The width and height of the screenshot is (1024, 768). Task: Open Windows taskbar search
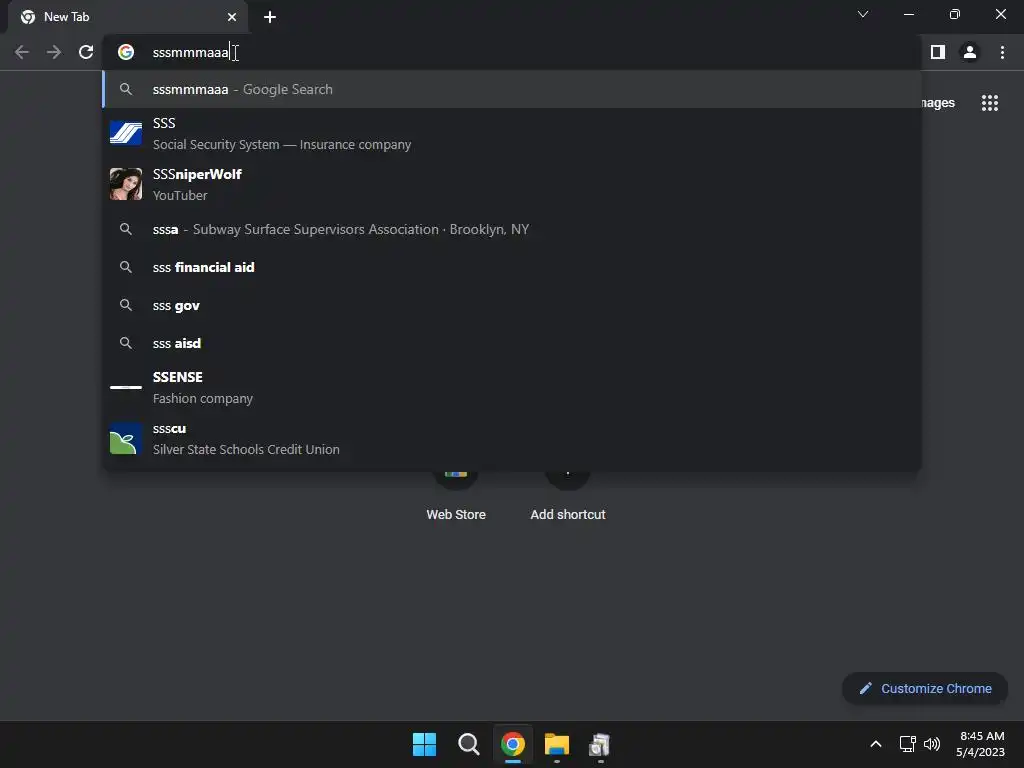[x=468, y=744]
